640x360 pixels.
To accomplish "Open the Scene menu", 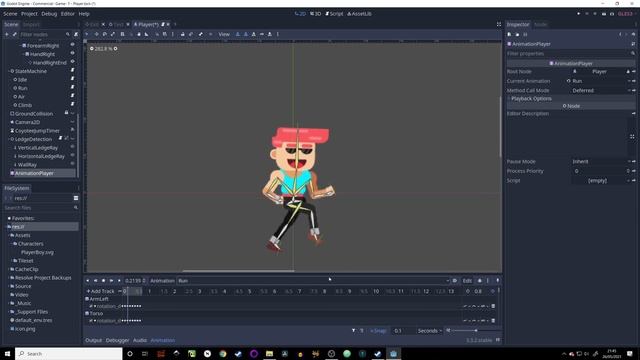I will click(10, 14).
